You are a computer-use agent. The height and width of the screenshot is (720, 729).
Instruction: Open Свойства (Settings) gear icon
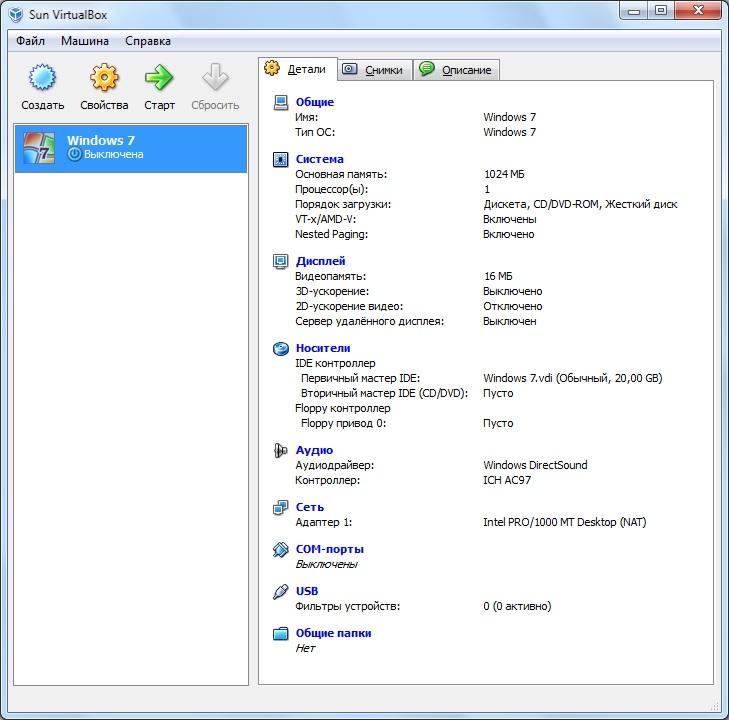pyautogui.click(x=104, y=79)
